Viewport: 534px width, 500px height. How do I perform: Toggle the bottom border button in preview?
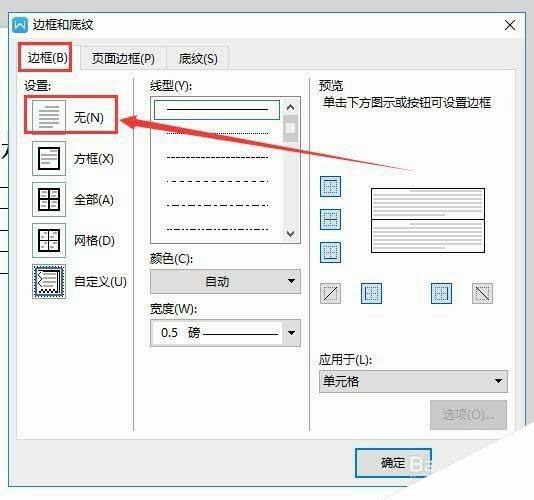click(330, 252)
